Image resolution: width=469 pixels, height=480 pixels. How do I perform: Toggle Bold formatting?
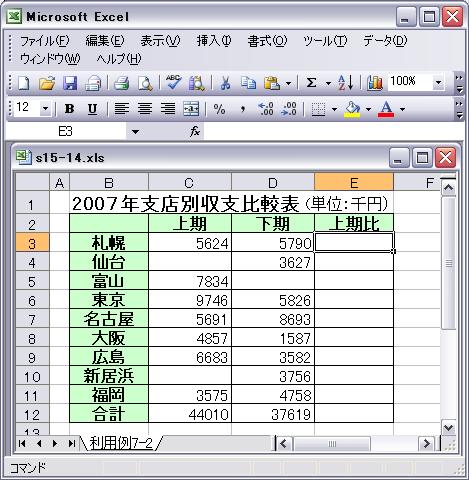(x=69, y=109)
